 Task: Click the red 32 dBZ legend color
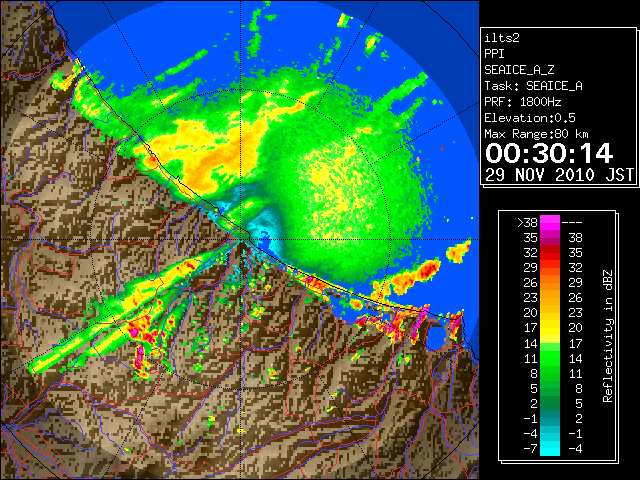550,253
